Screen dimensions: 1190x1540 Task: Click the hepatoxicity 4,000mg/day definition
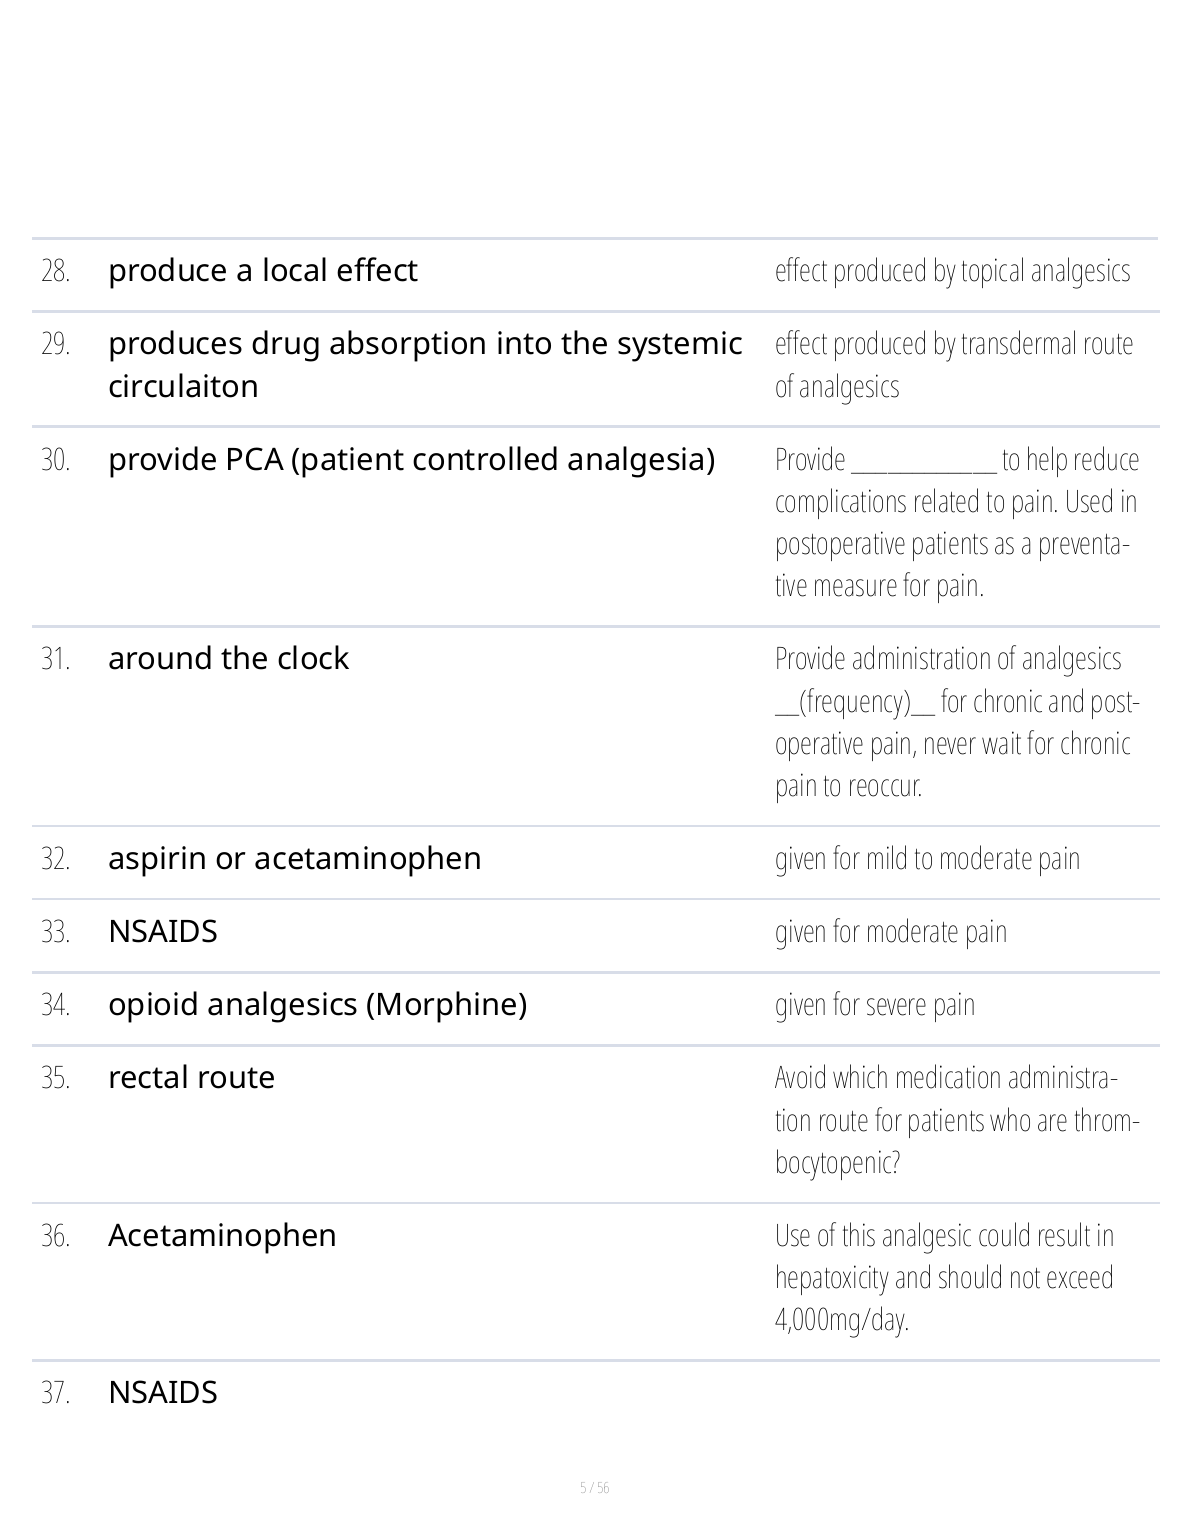coord(944,1278)
